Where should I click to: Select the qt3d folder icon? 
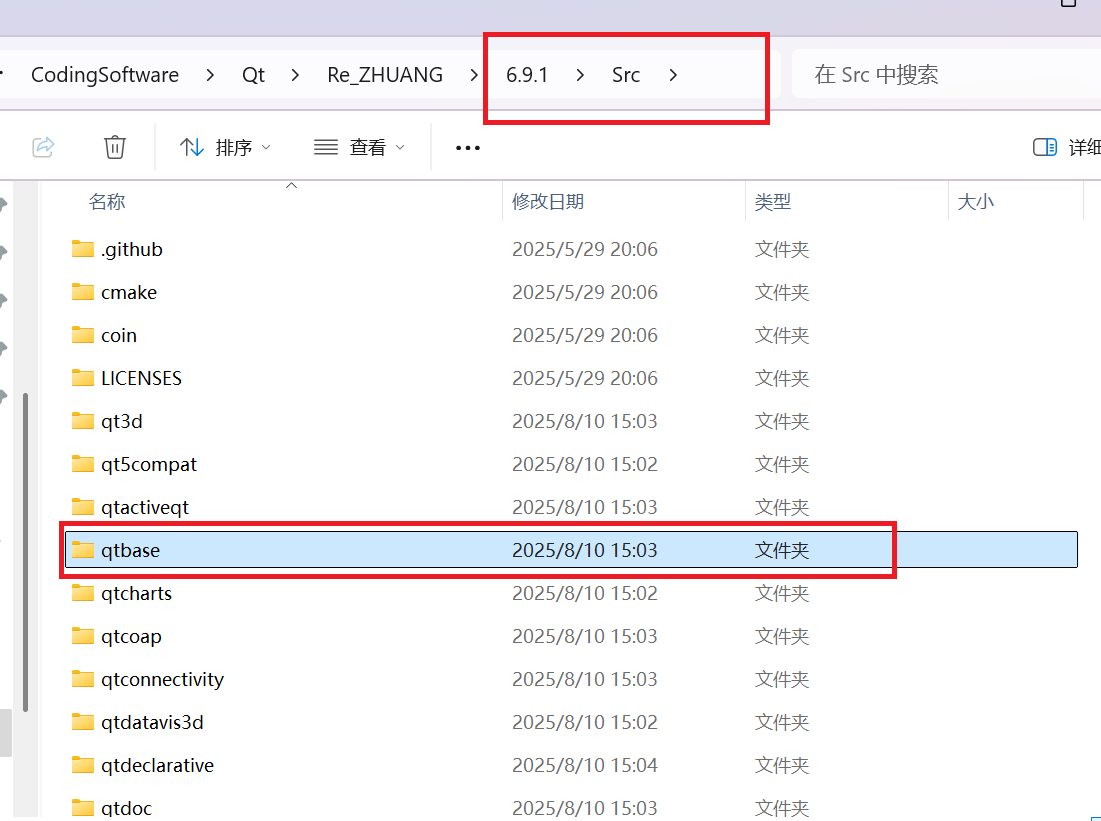pos(83,421)
